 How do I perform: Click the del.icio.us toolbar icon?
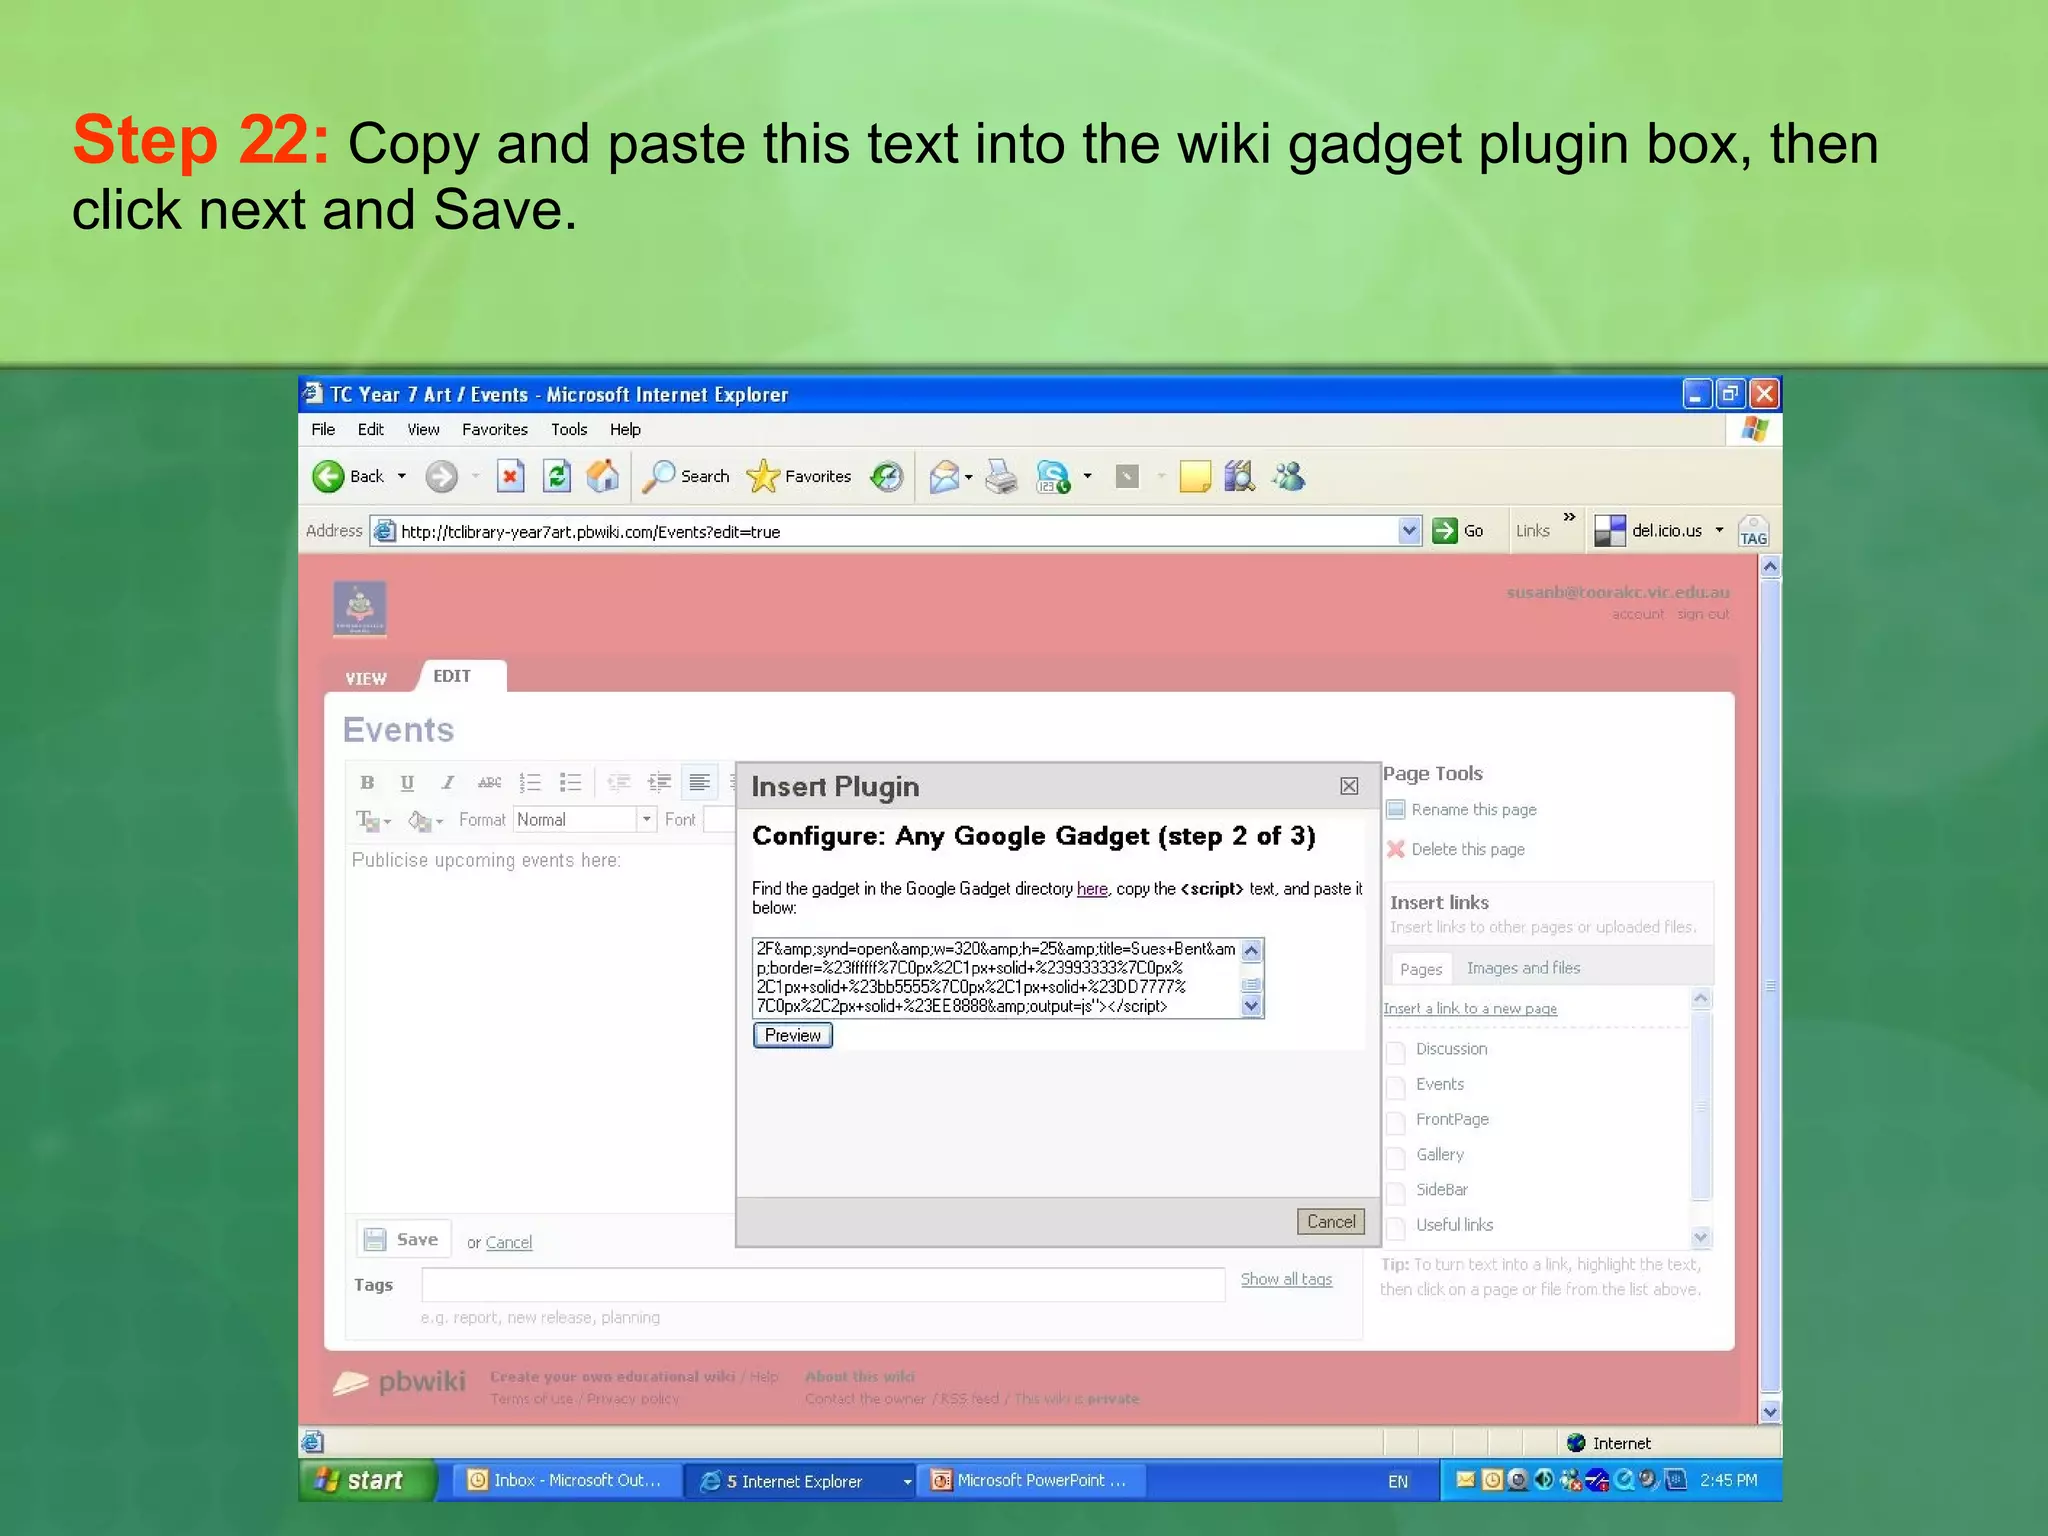click(1609, 531)
